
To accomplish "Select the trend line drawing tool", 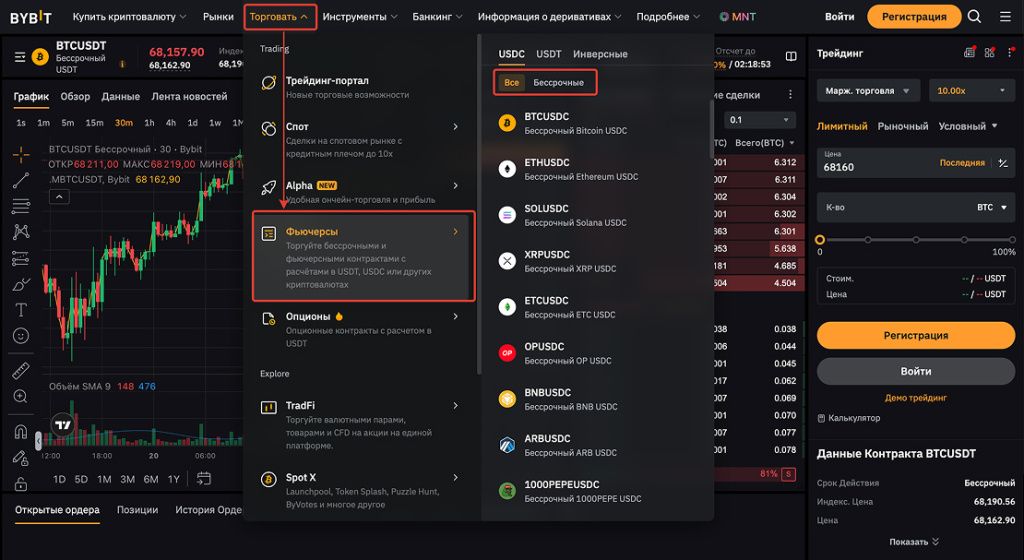I will [21, 180].
